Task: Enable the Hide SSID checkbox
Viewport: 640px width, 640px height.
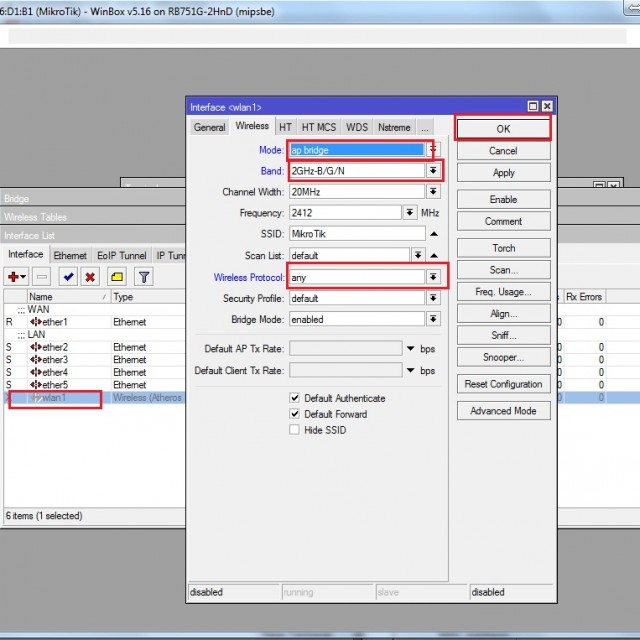Action: point(294,429)
